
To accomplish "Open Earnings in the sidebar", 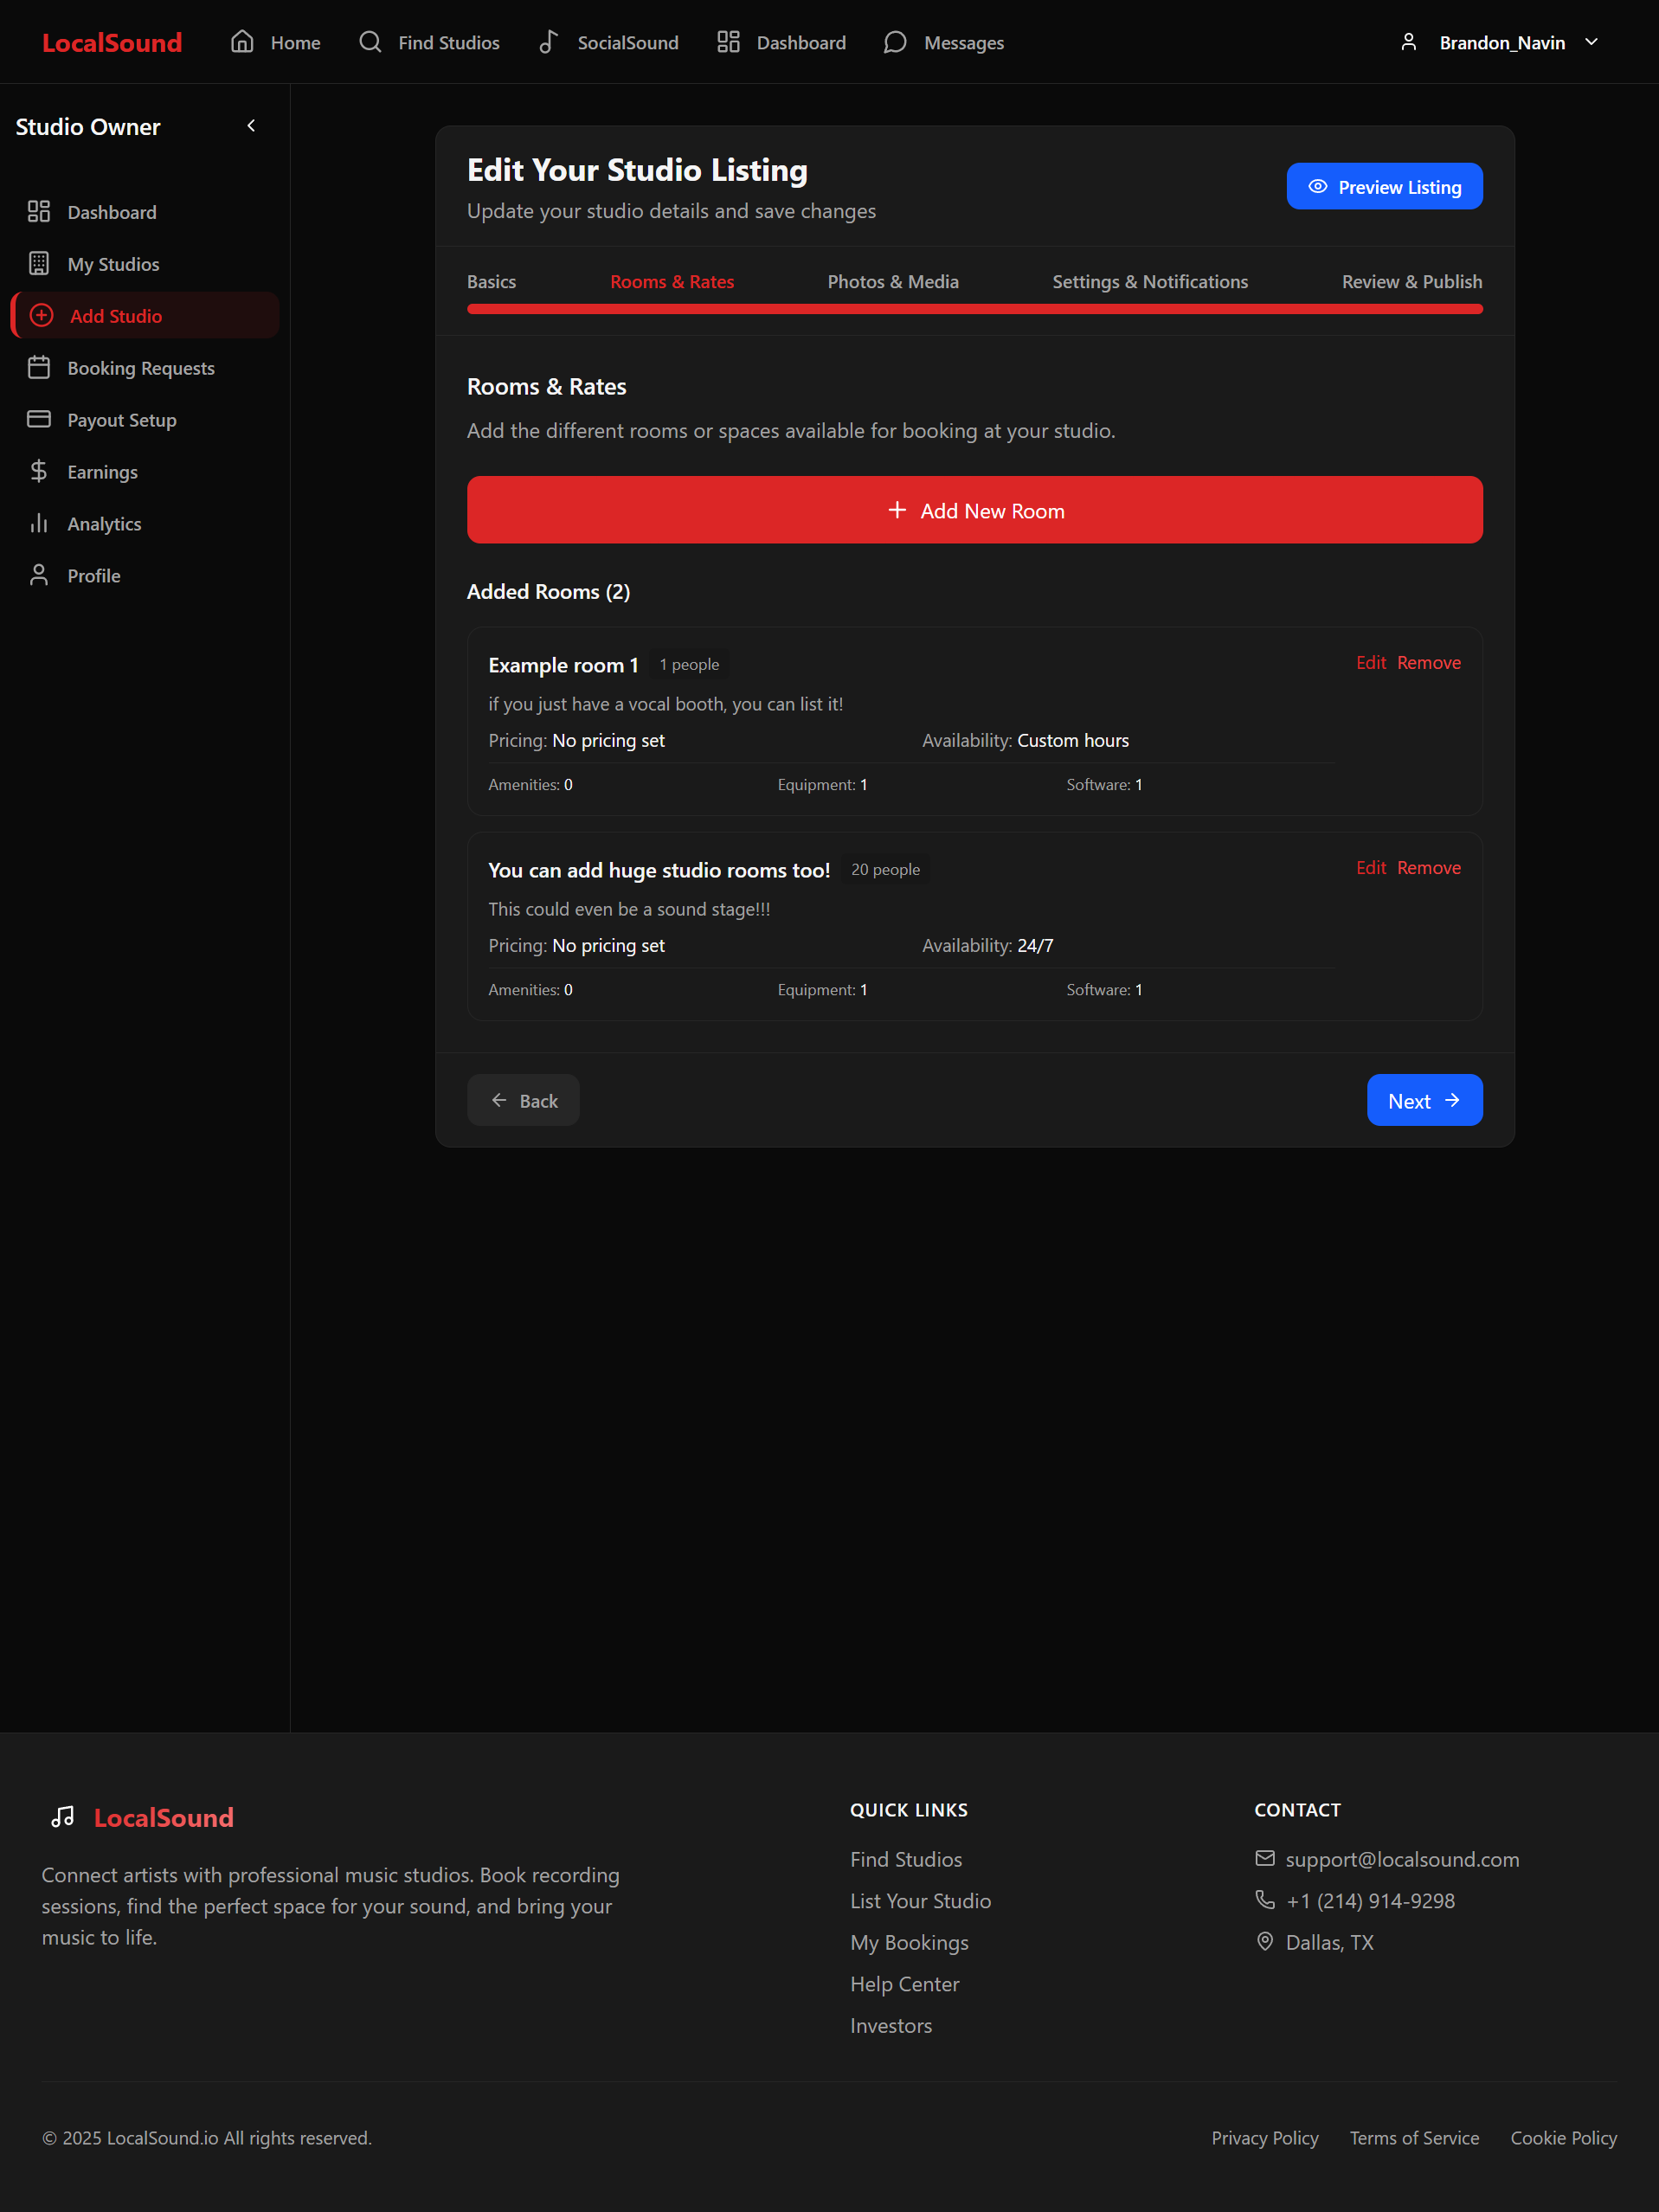I will coord(144,471).
